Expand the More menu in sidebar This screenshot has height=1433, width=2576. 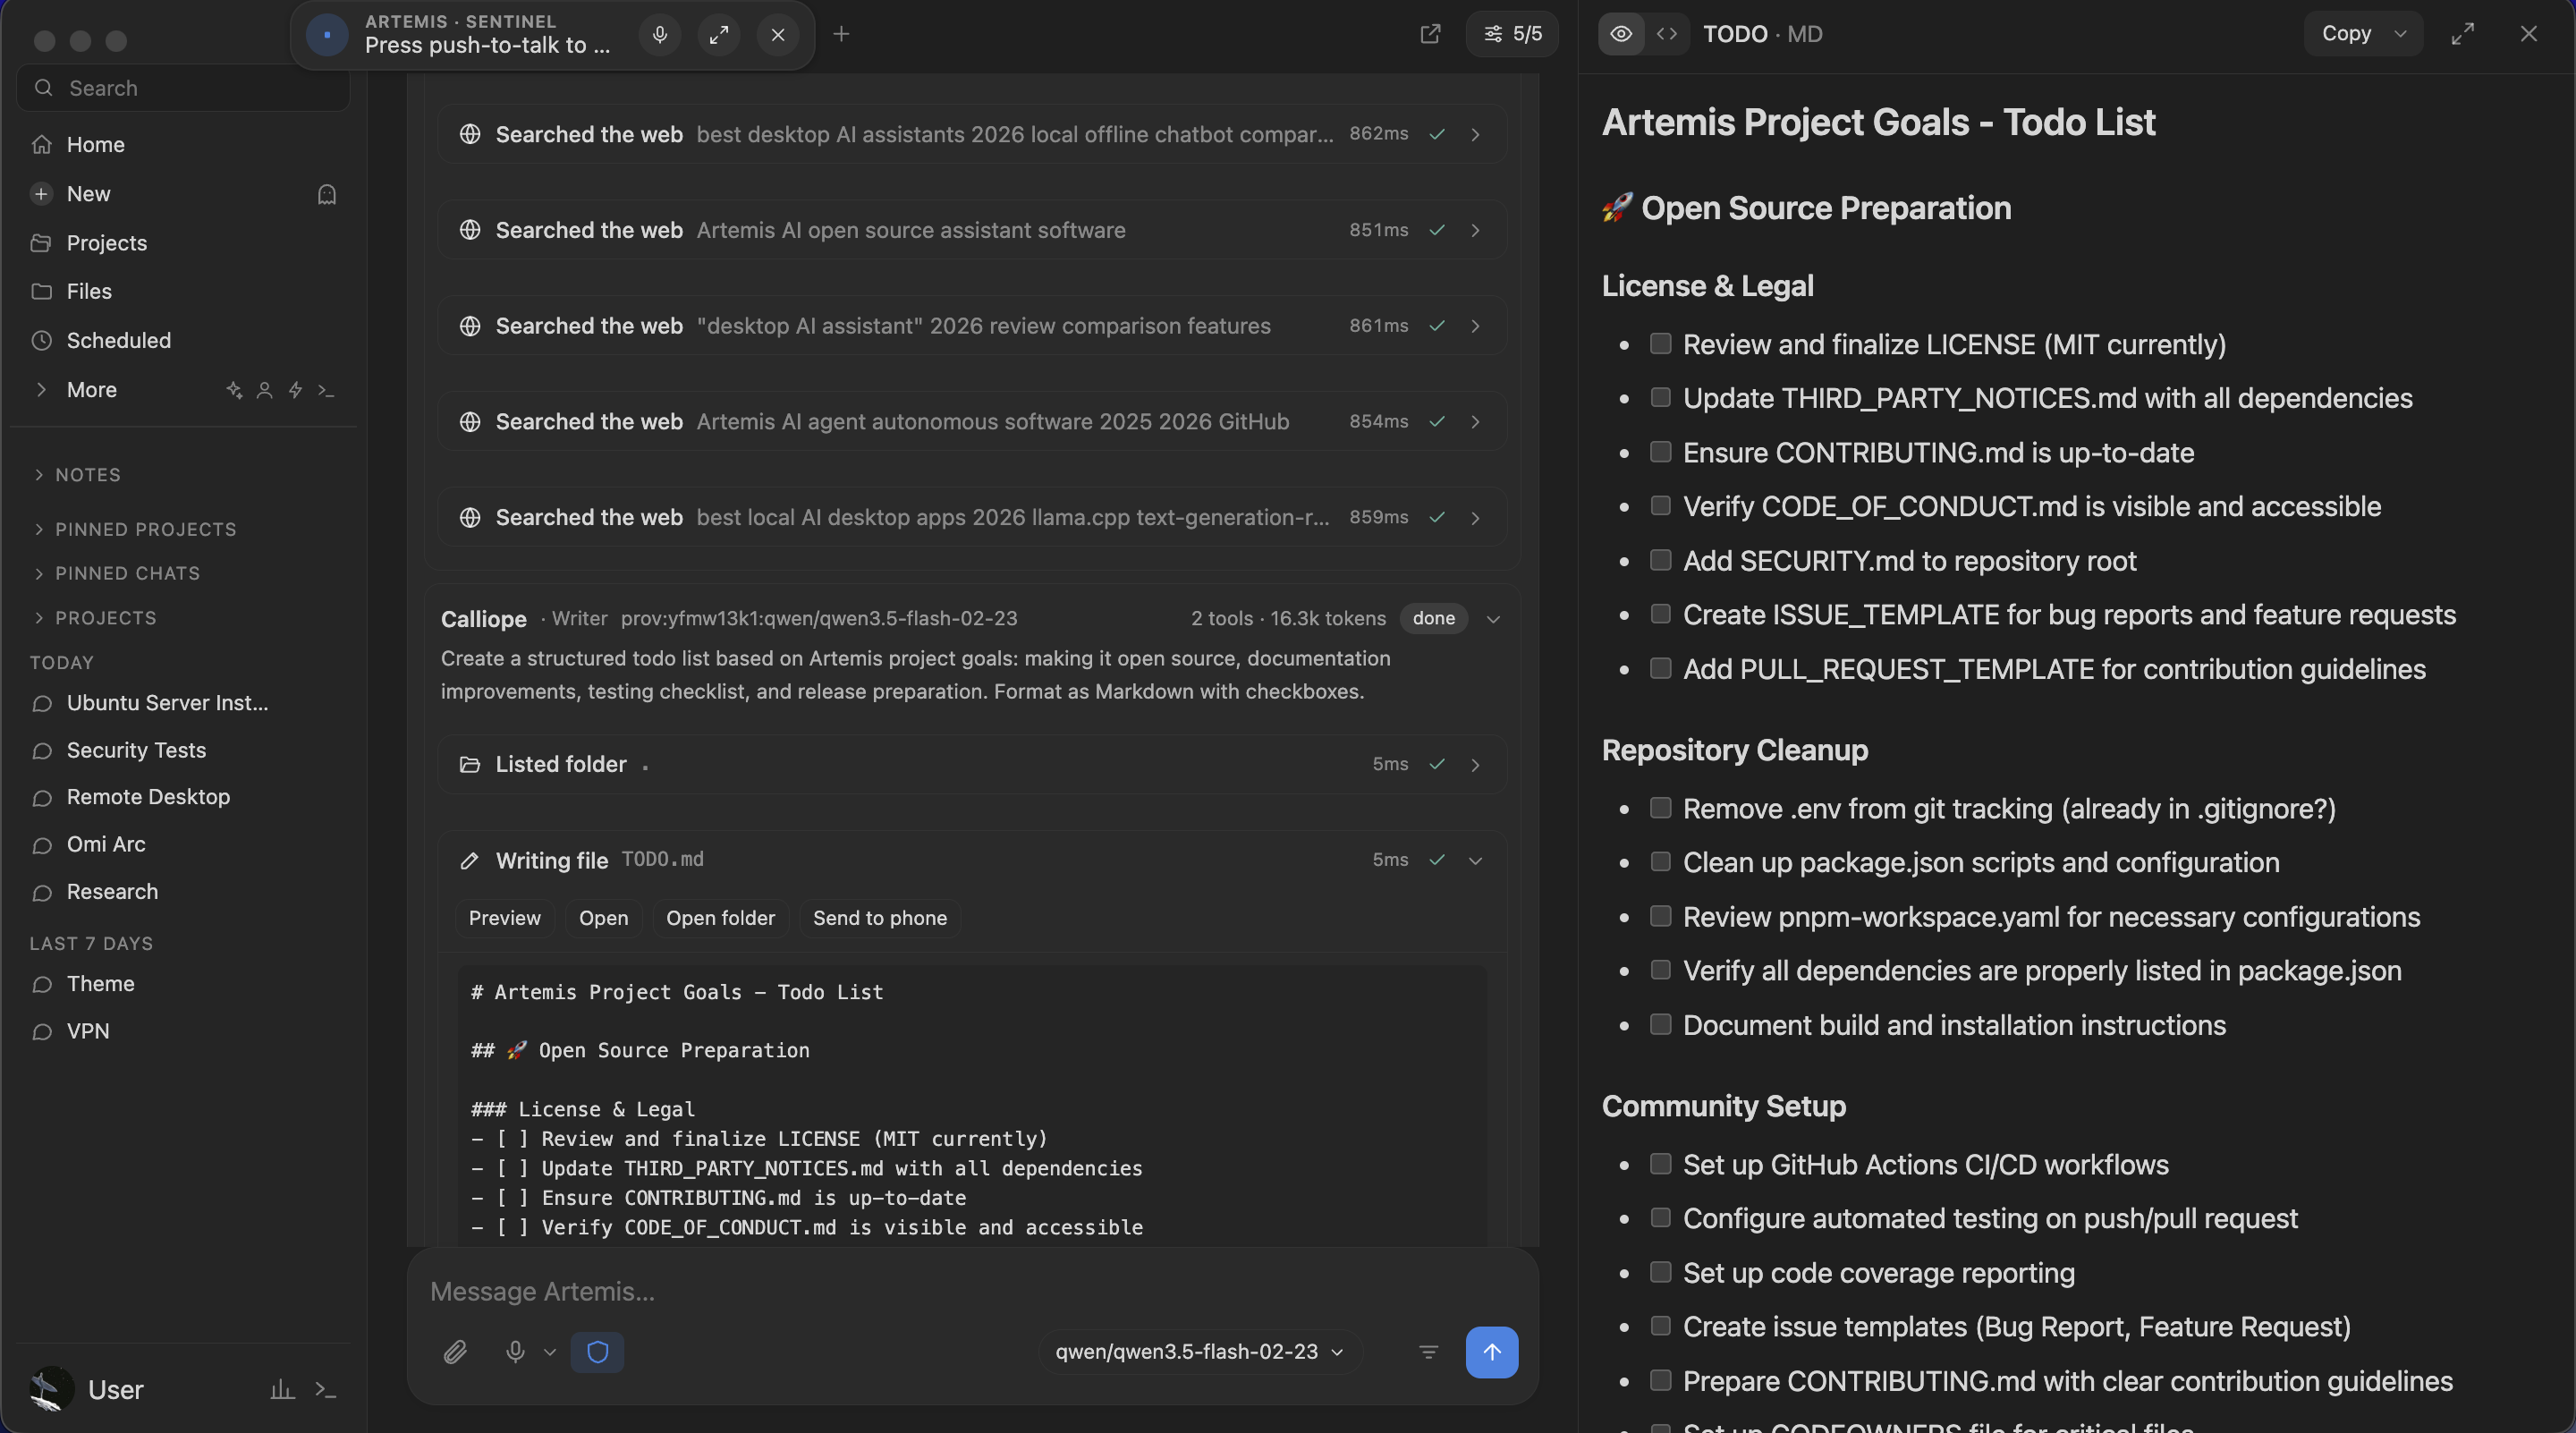(x=75, y=390)
